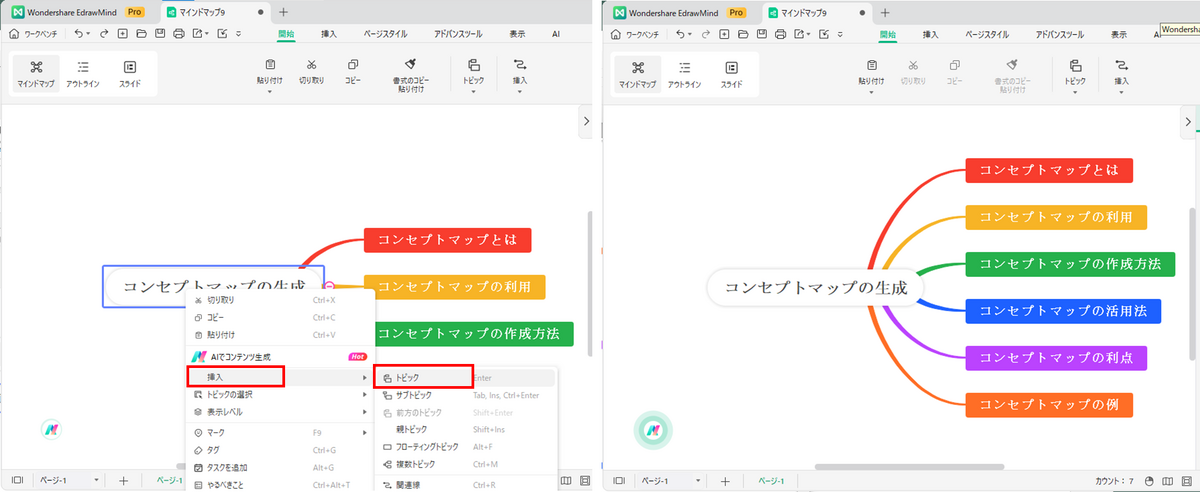
Task: Click the floating AI assistant icon in right window
Action: point(653,430)
